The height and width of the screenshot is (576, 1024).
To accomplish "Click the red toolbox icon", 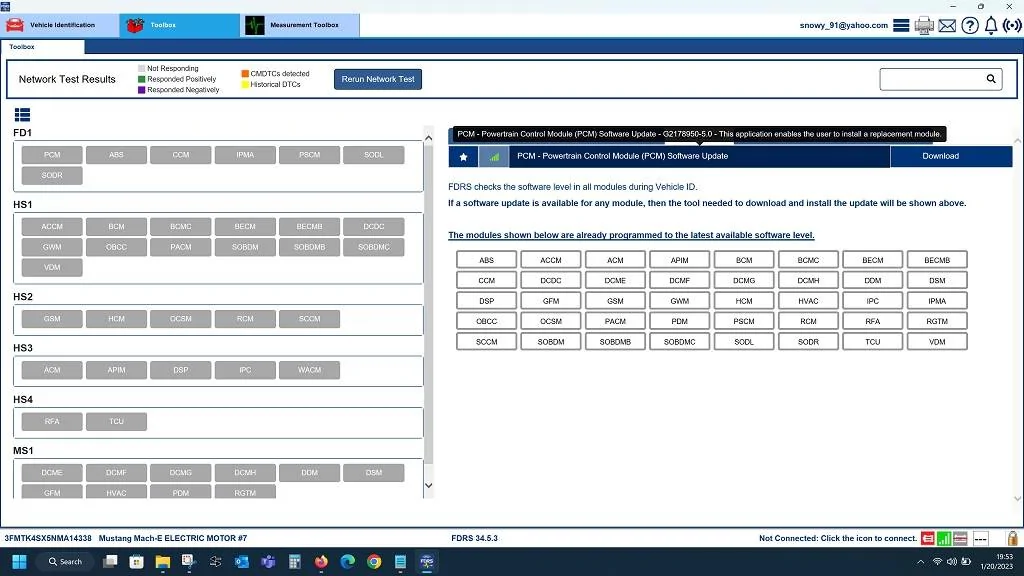I will click(x=135, y=25).
